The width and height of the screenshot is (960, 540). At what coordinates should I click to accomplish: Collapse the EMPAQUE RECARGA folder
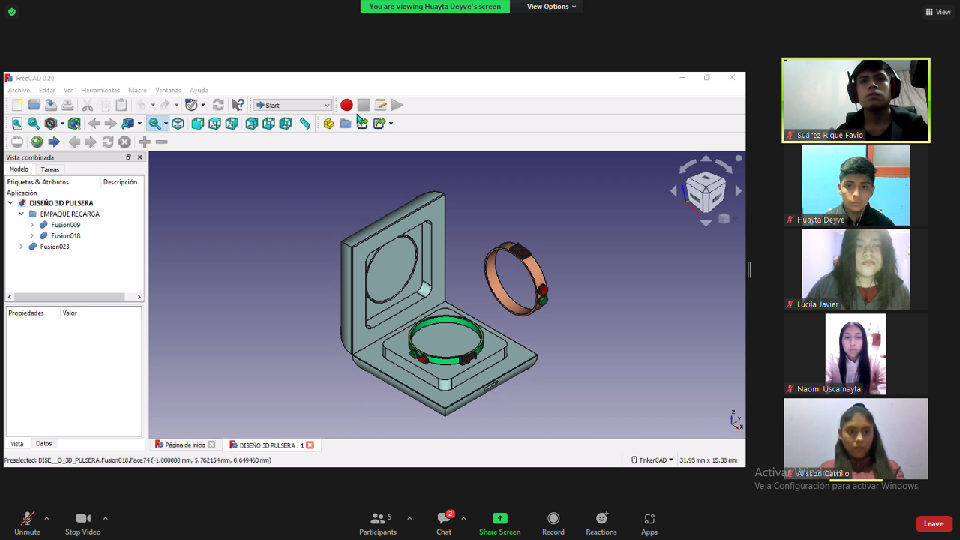[21, 214]
